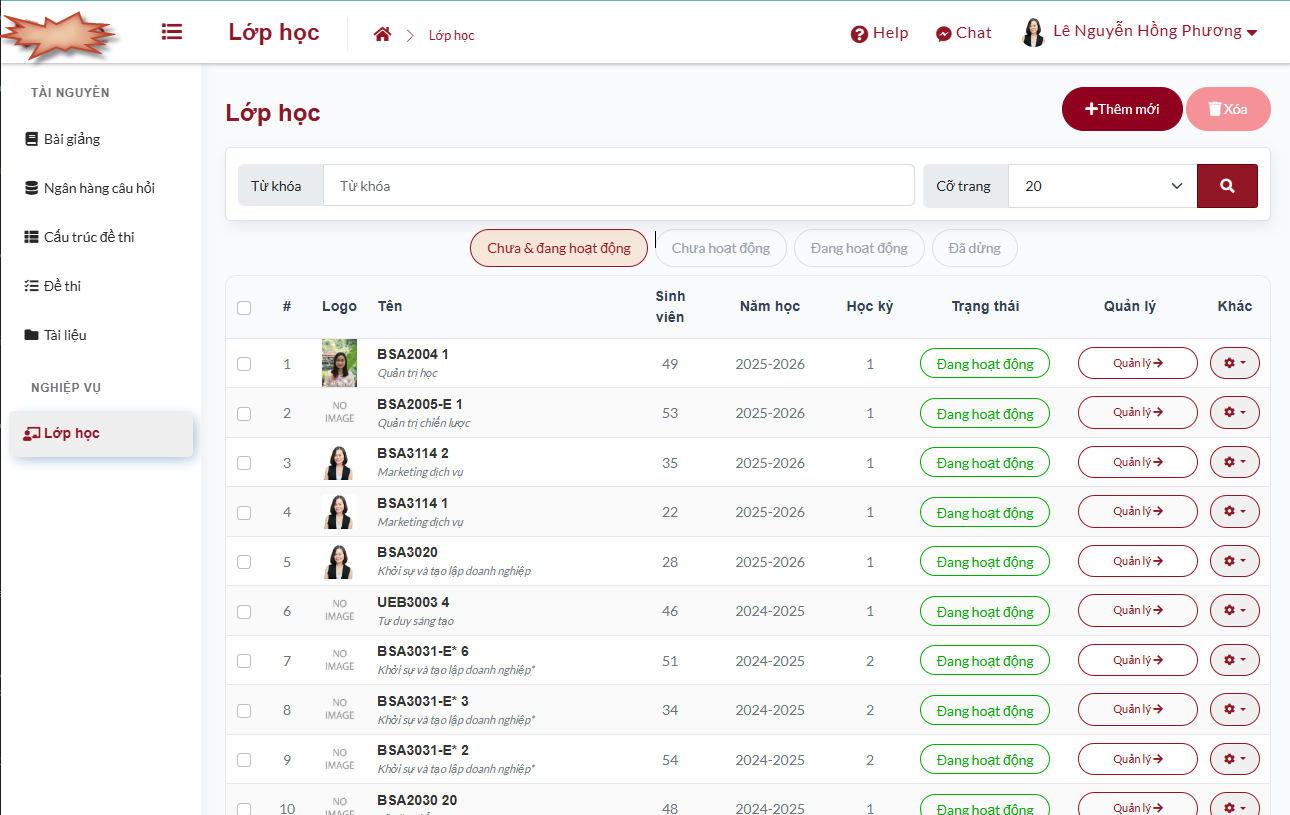Open Tài liệu folder in sidebar
The height and width of the screenshot is (815, 1290).
pyautogui.click(x=64, y=335)
